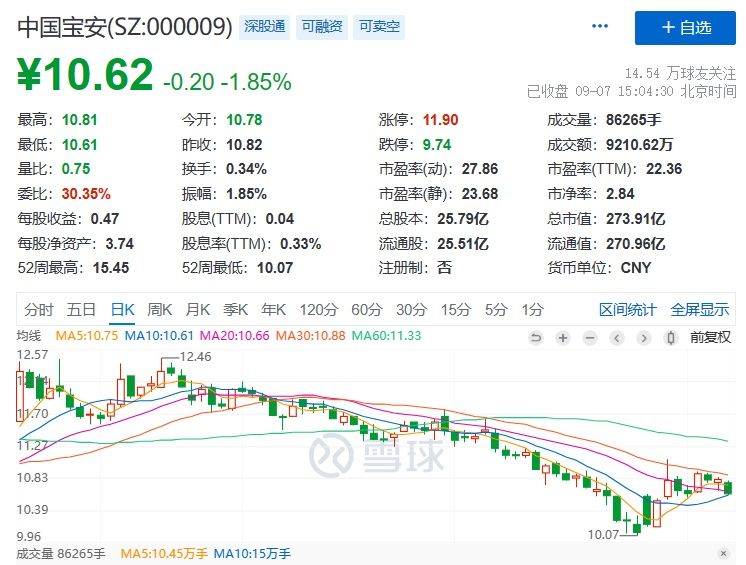Click the 成交量 value 86265手
746x565 pixels.
coord(633,120)
